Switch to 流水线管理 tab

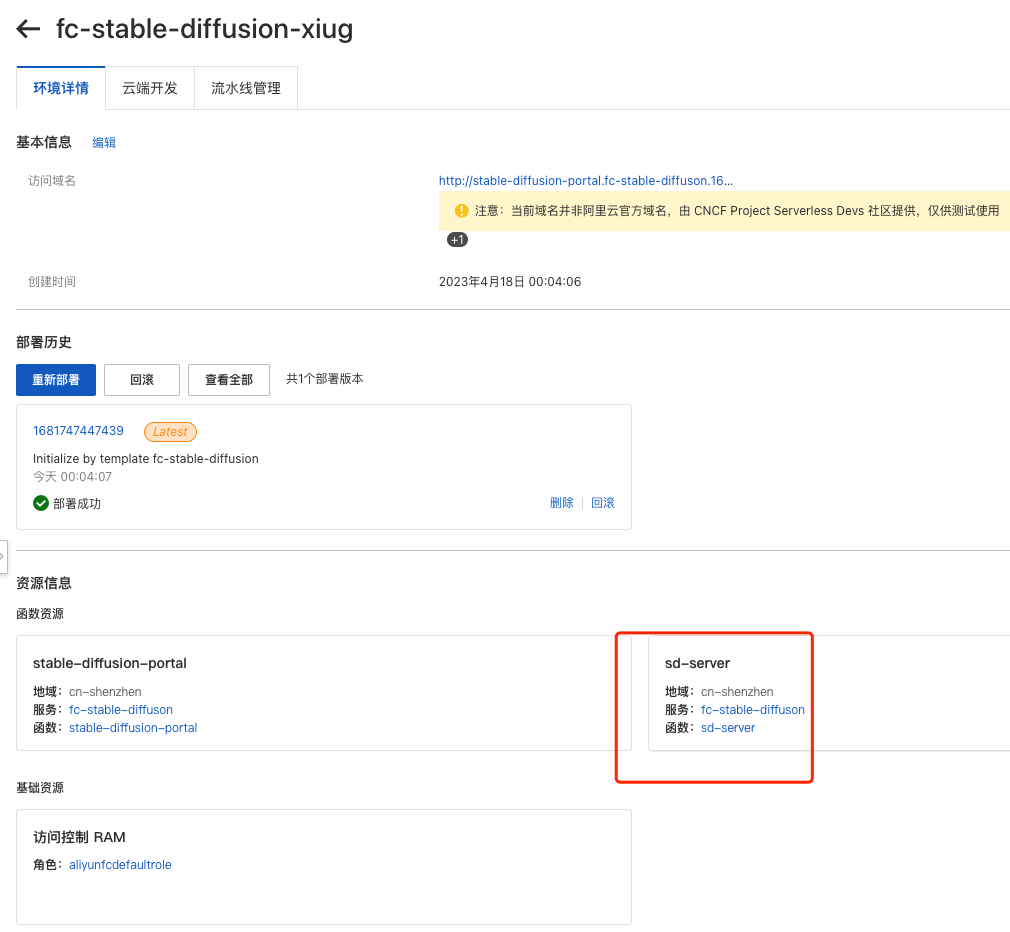(x=245, y=88)
